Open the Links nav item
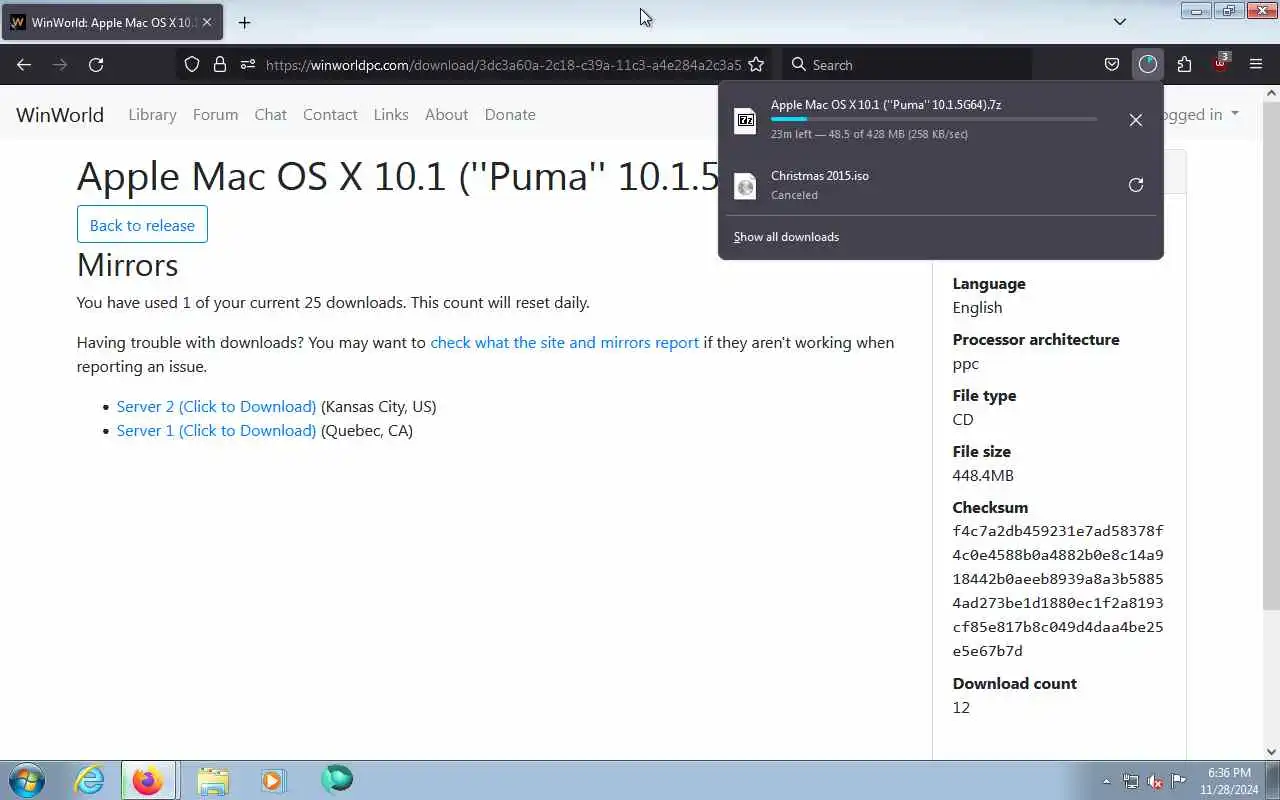Image resolution: width=1280 pixels, height=800 pixels. coord(391,114)
